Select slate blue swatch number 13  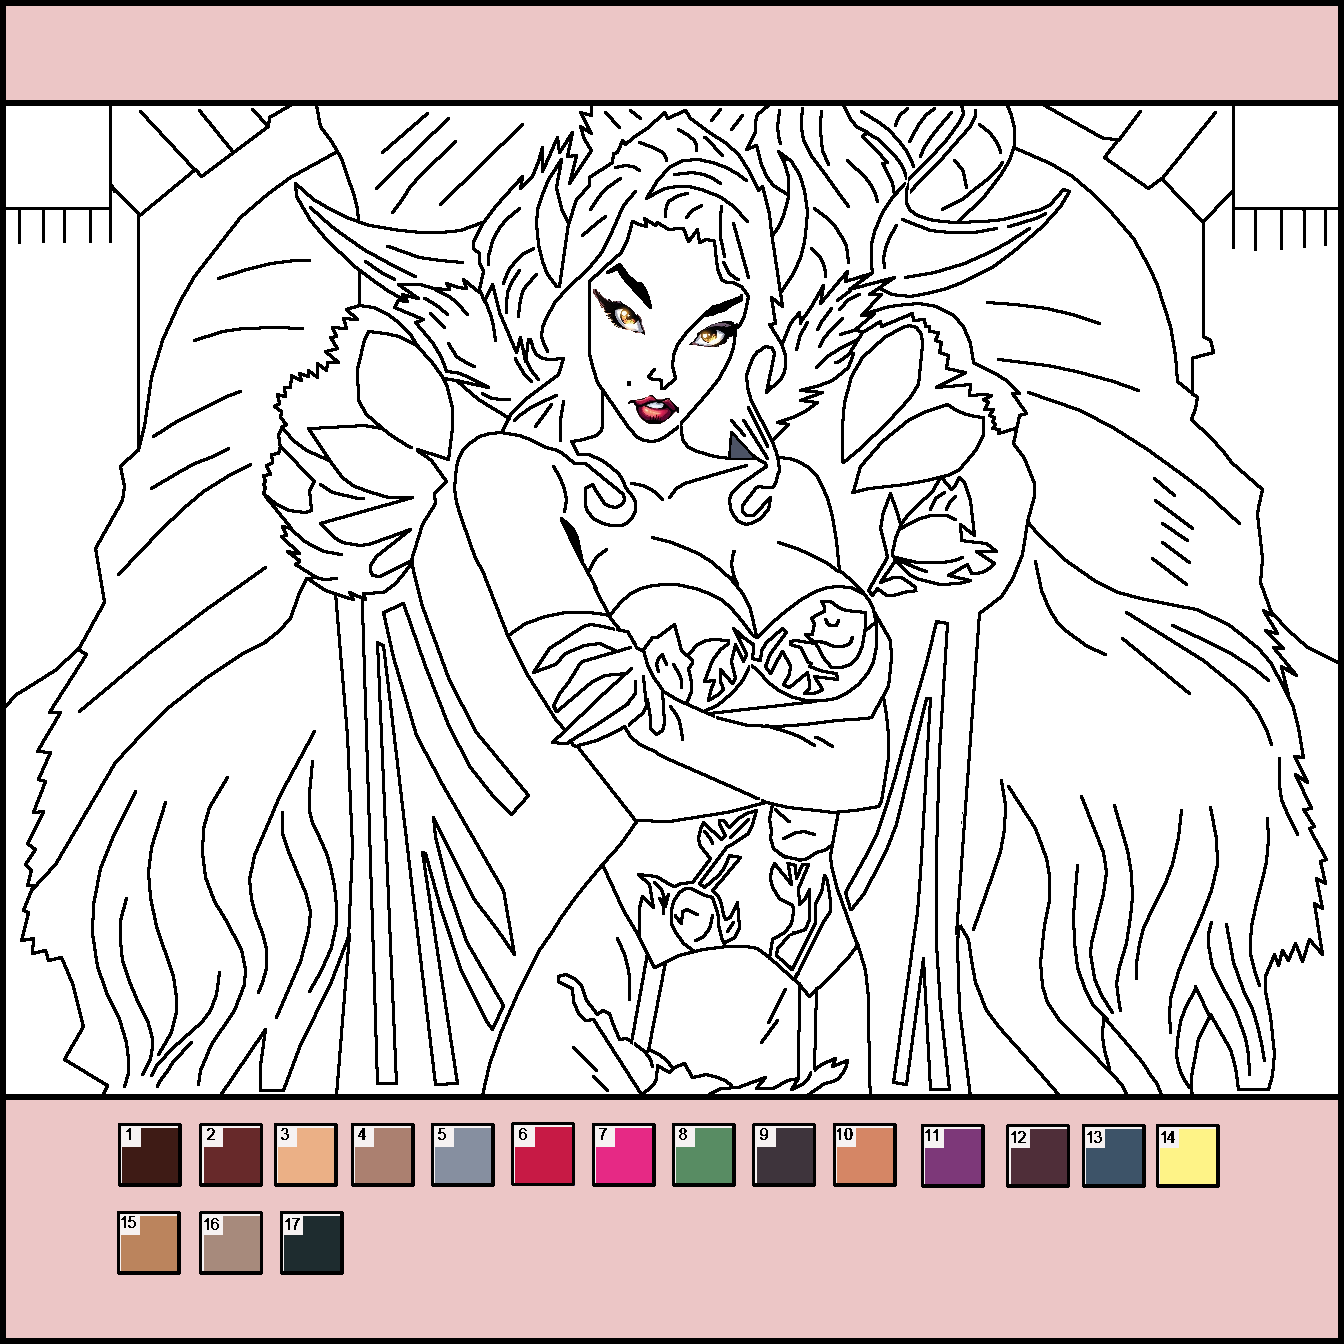click(1114, 1157)
